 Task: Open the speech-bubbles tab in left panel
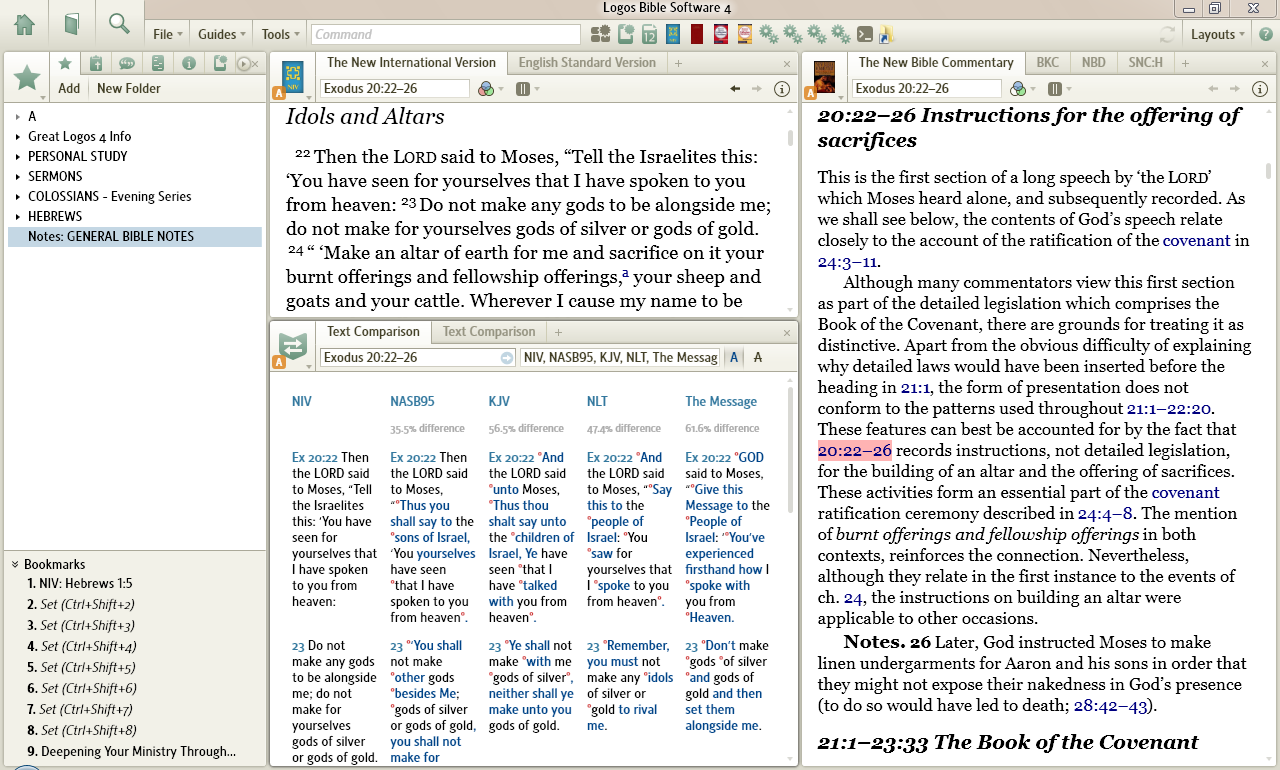127,64
